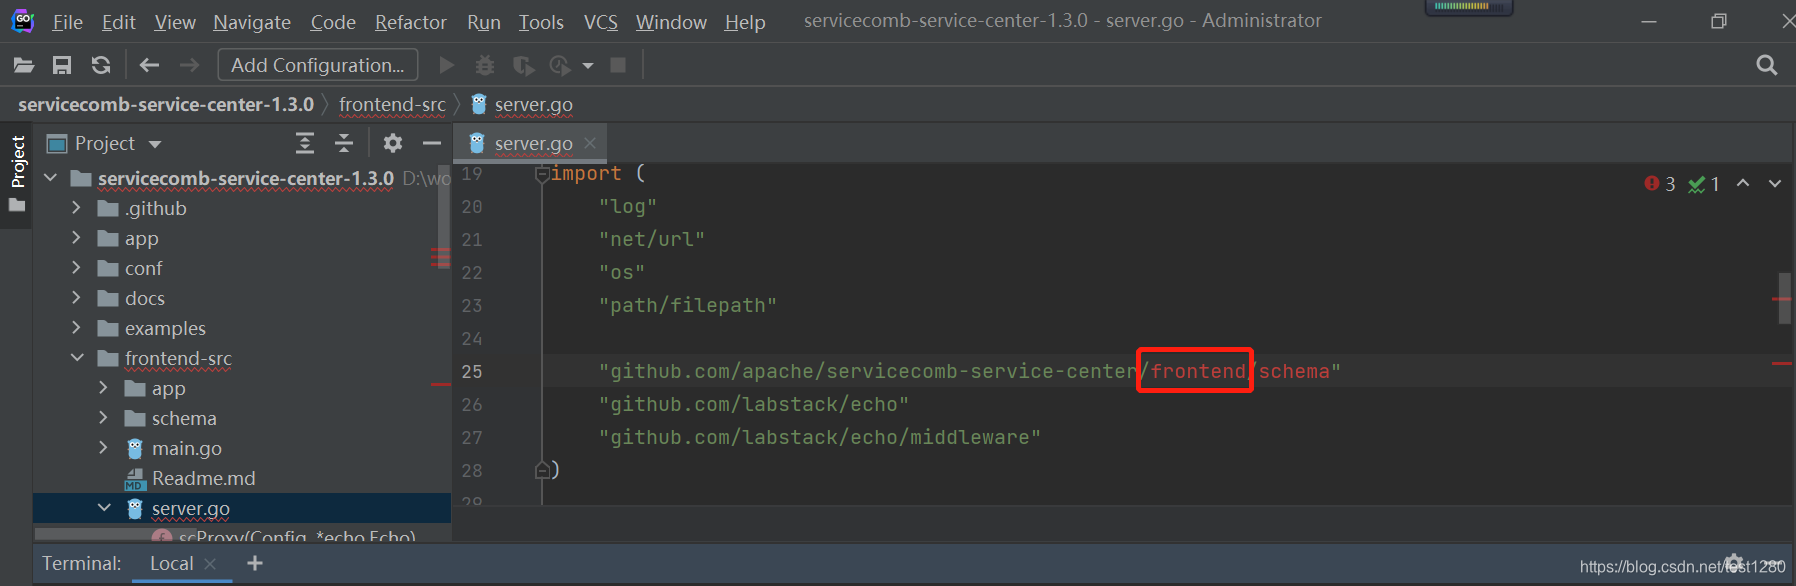Close the Local terminal tab
The width and height of the screenshot is (1796, 586).
[x=210, y=564]
